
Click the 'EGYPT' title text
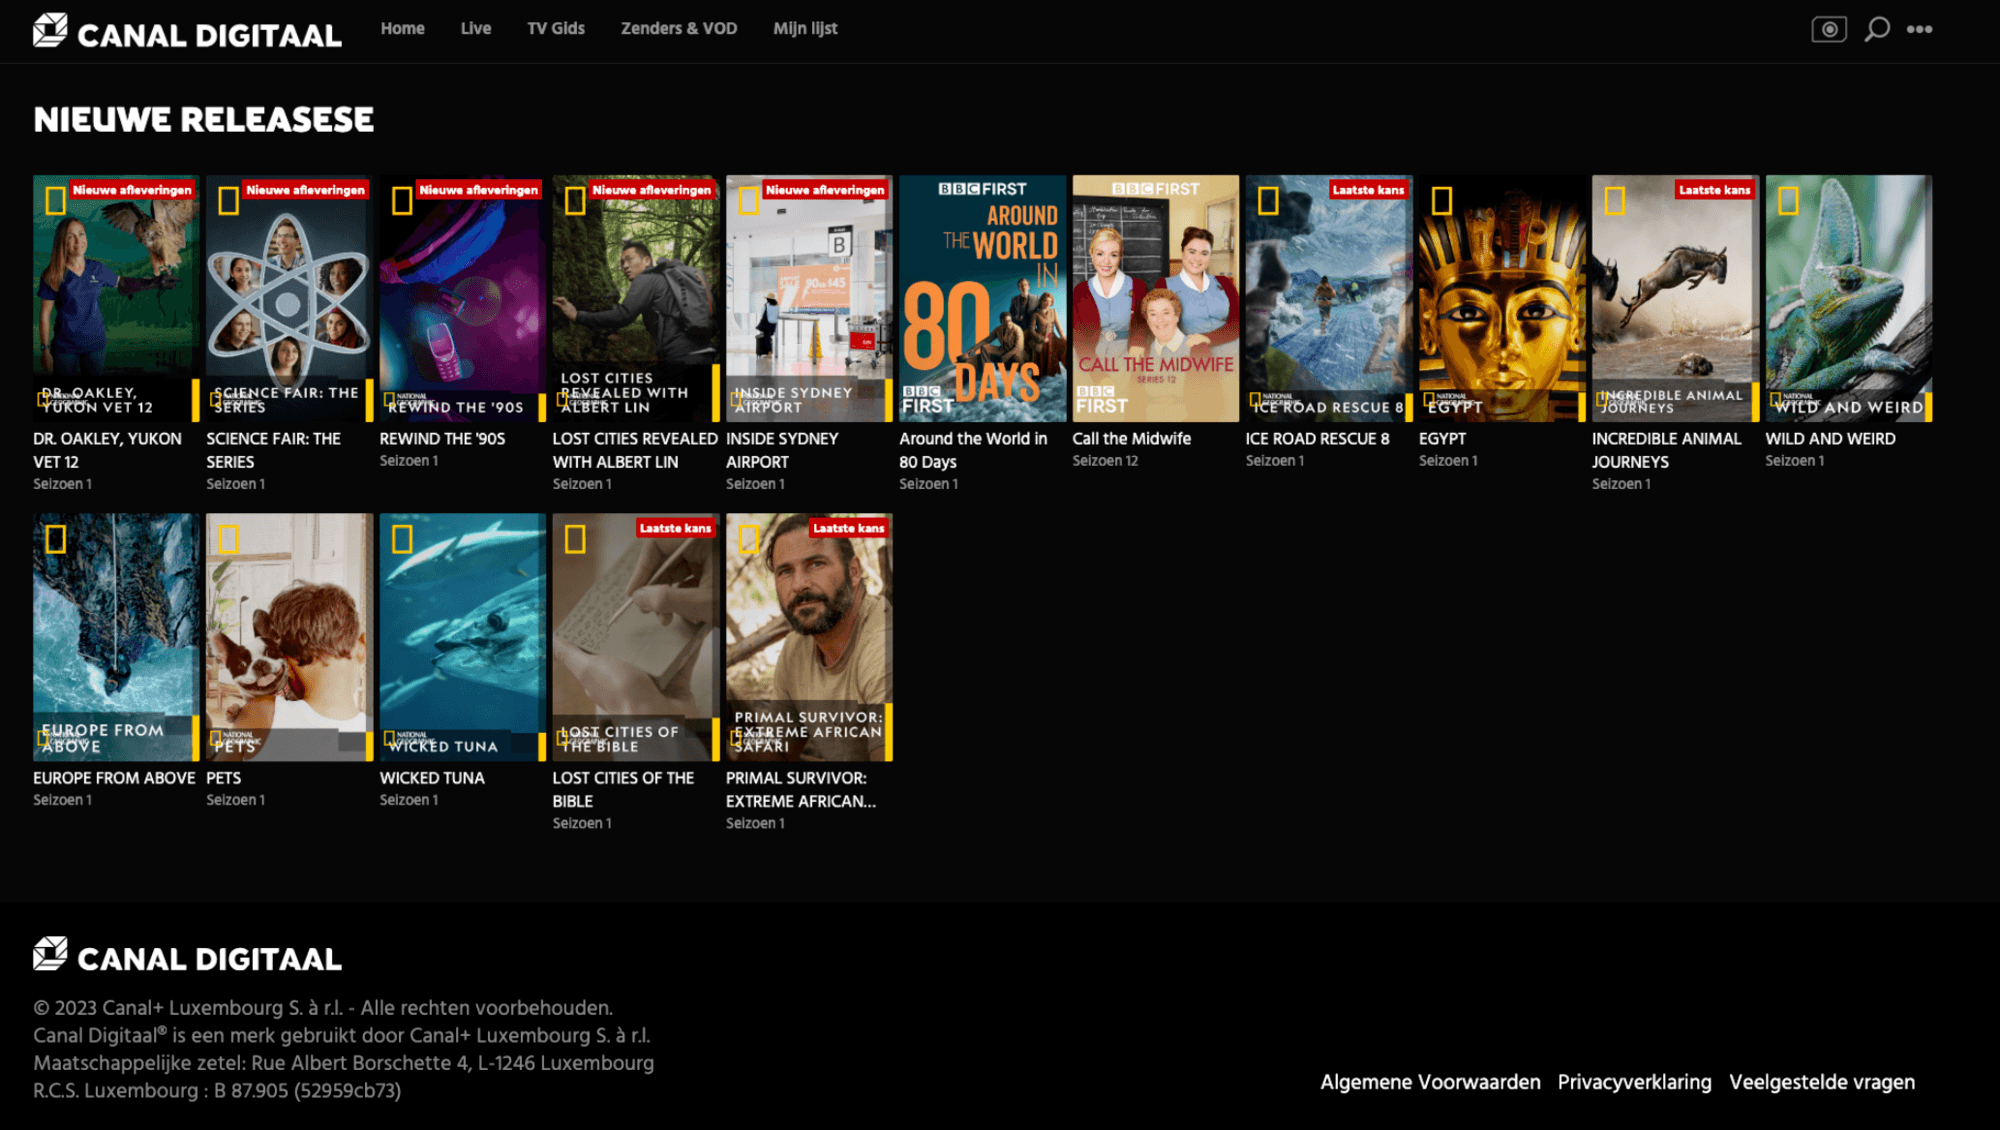[x=1442, y=438]
